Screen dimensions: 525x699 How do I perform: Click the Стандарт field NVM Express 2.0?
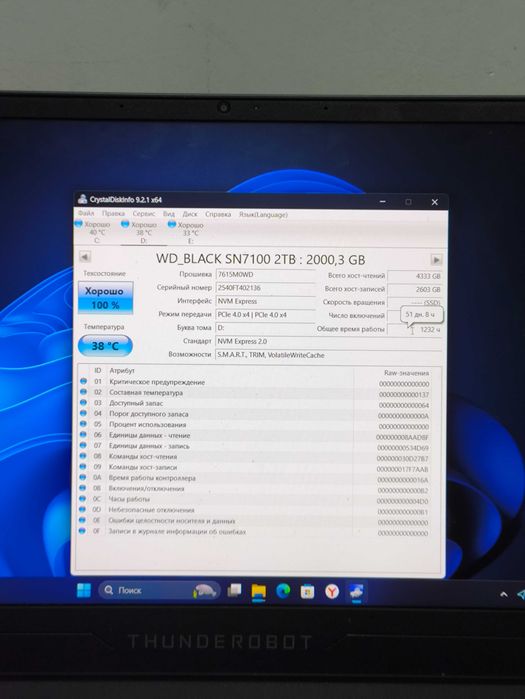328,341
